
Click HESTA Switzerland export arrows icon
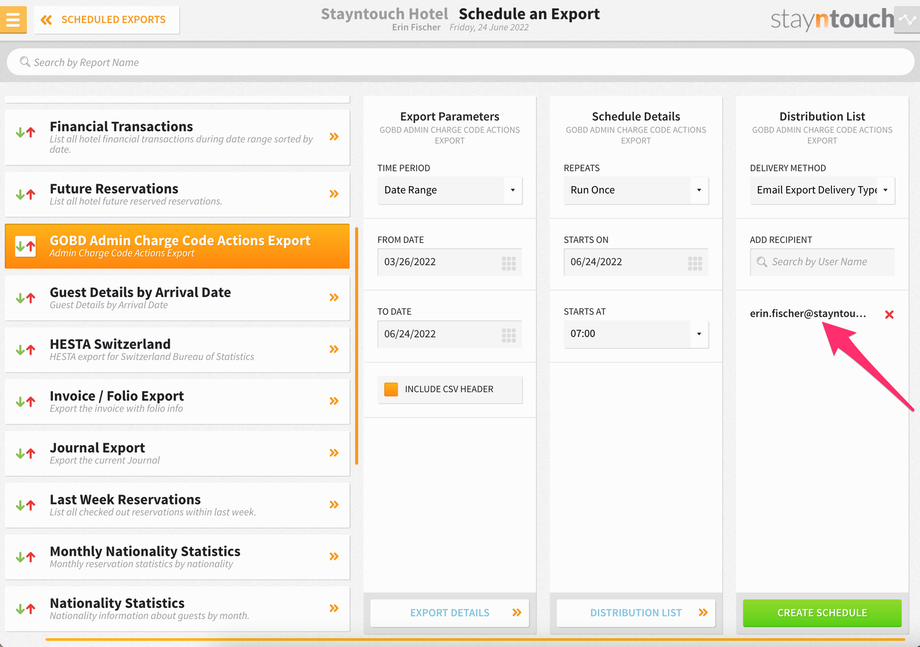25,350
